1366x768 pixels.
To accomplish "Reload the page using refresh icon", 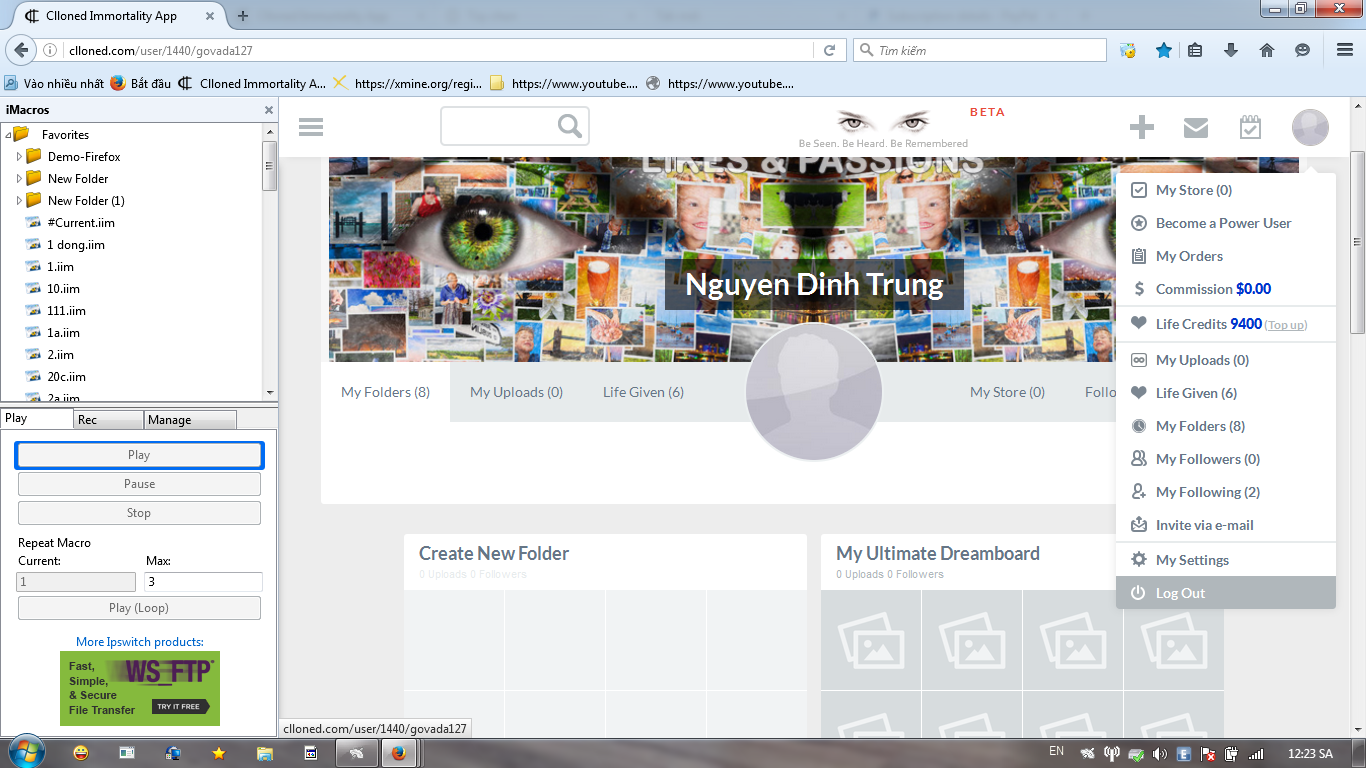I will coord(829,50).
